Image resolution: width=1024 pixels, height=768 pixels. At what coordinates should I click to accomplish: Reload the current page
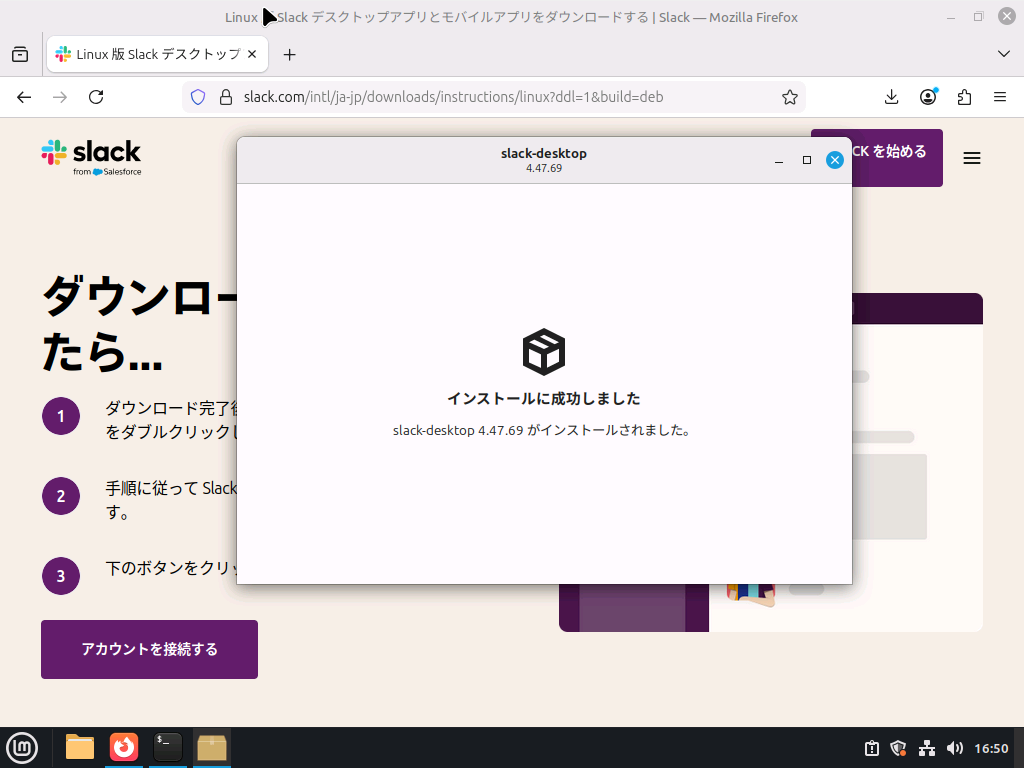click(x=96, y=96)
